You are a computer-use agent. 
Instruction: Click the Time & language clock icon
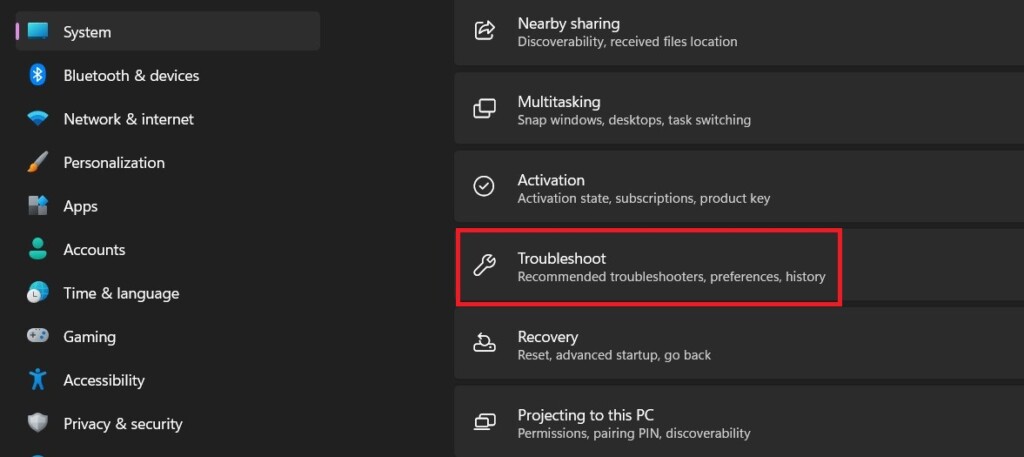pos(38,293)
